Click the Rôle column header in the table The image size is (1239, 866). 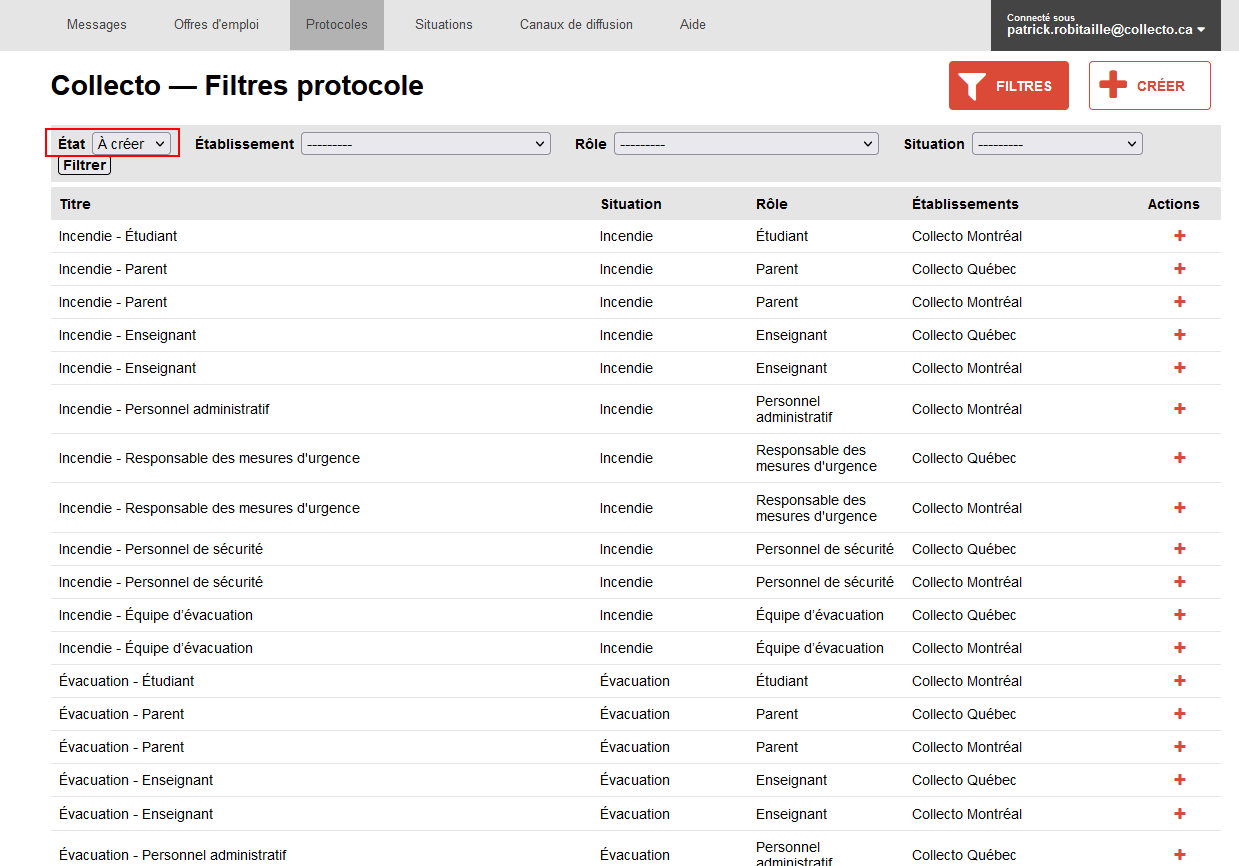(x=772, y=204)
